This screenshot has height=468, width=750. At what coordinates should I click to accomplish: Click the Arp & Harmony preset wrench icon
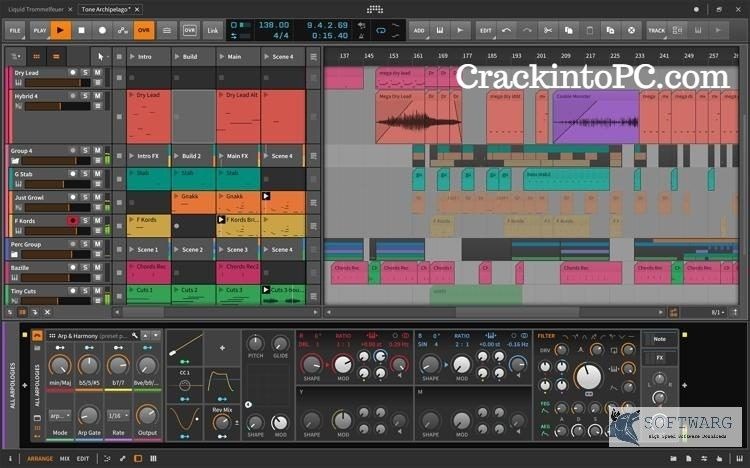(x=135, y=335)
